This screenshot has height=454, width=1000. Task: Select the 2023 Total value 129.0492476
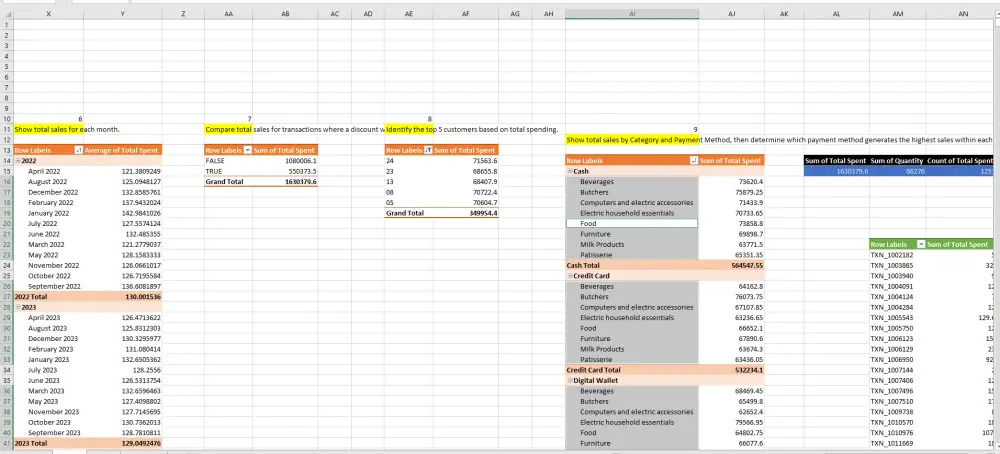(x=122, y=443)
